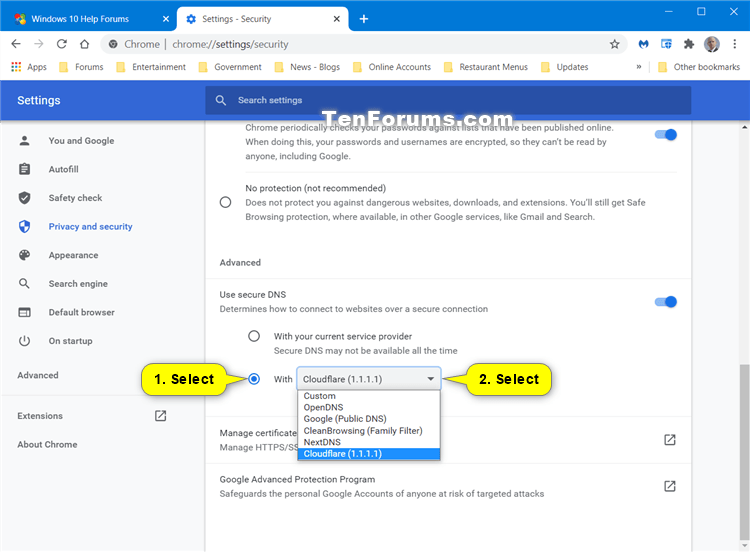Open the Extensions puzzle piece menu

pyautogui.click(x=688, y=44)
